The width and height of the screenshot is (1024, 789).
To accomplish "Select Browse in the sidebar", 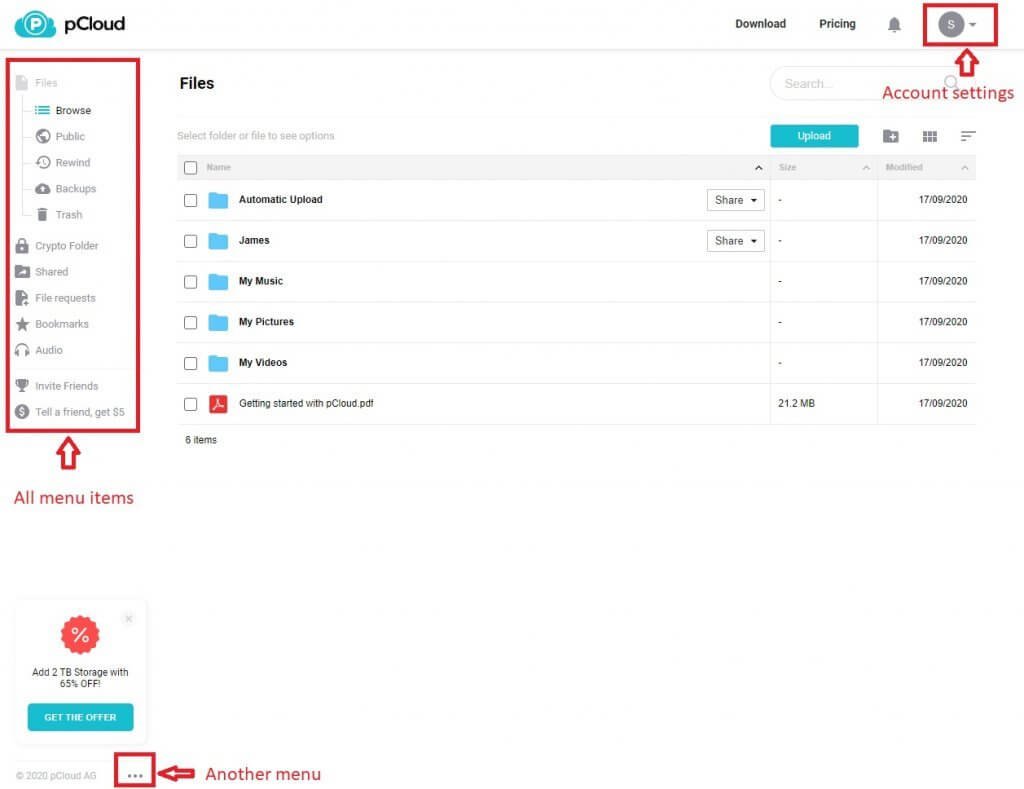I will tap(73, 110).
